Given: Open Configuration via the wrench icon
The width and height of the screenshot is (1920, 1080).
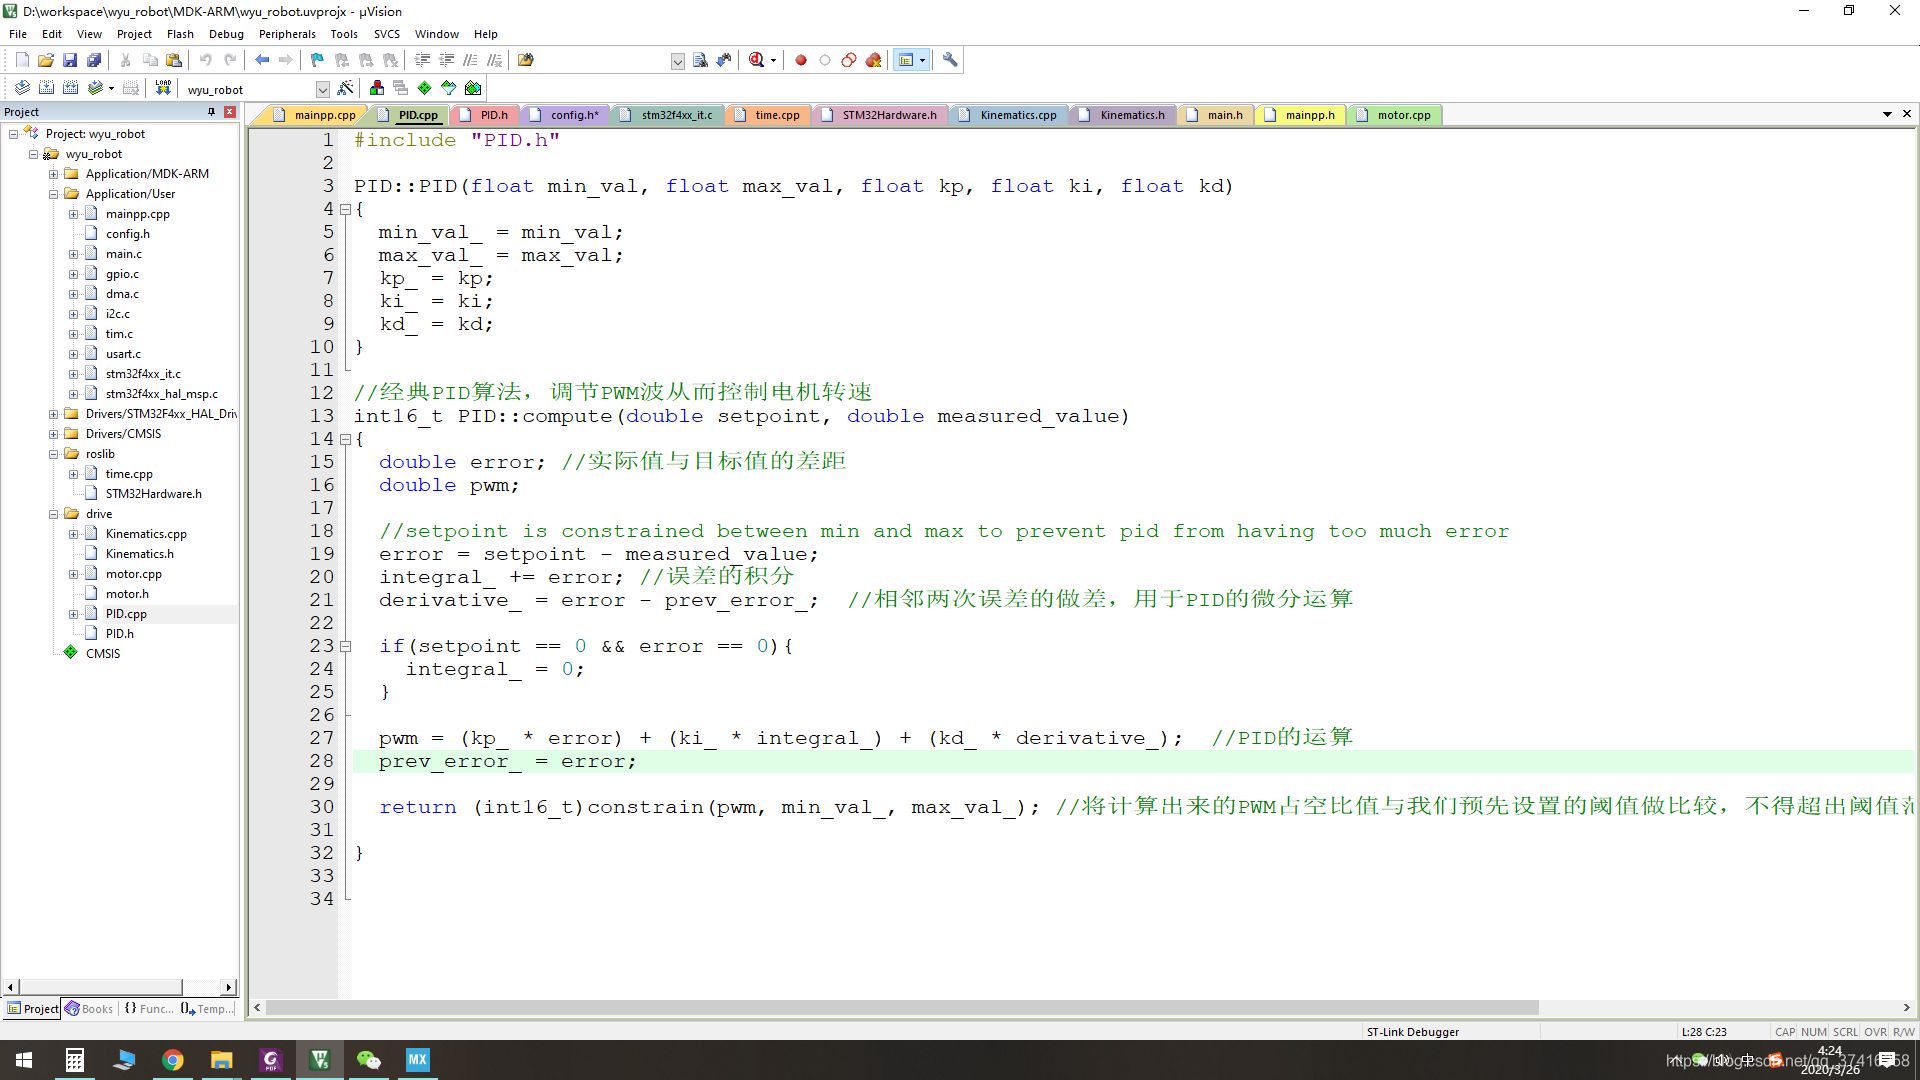Looking at the screenshot, I should click(950, 60).
